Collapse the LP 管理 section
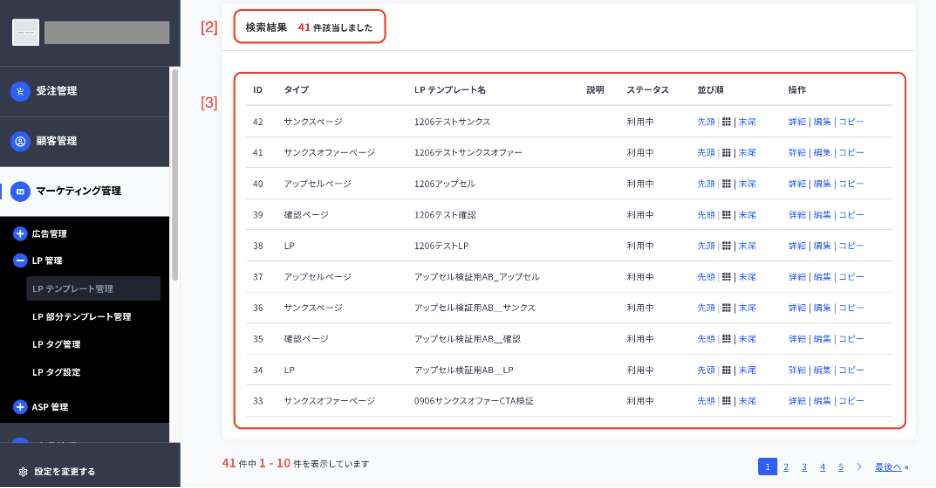The width and height of the screenshot is (936, 488). tap(20, 261)
